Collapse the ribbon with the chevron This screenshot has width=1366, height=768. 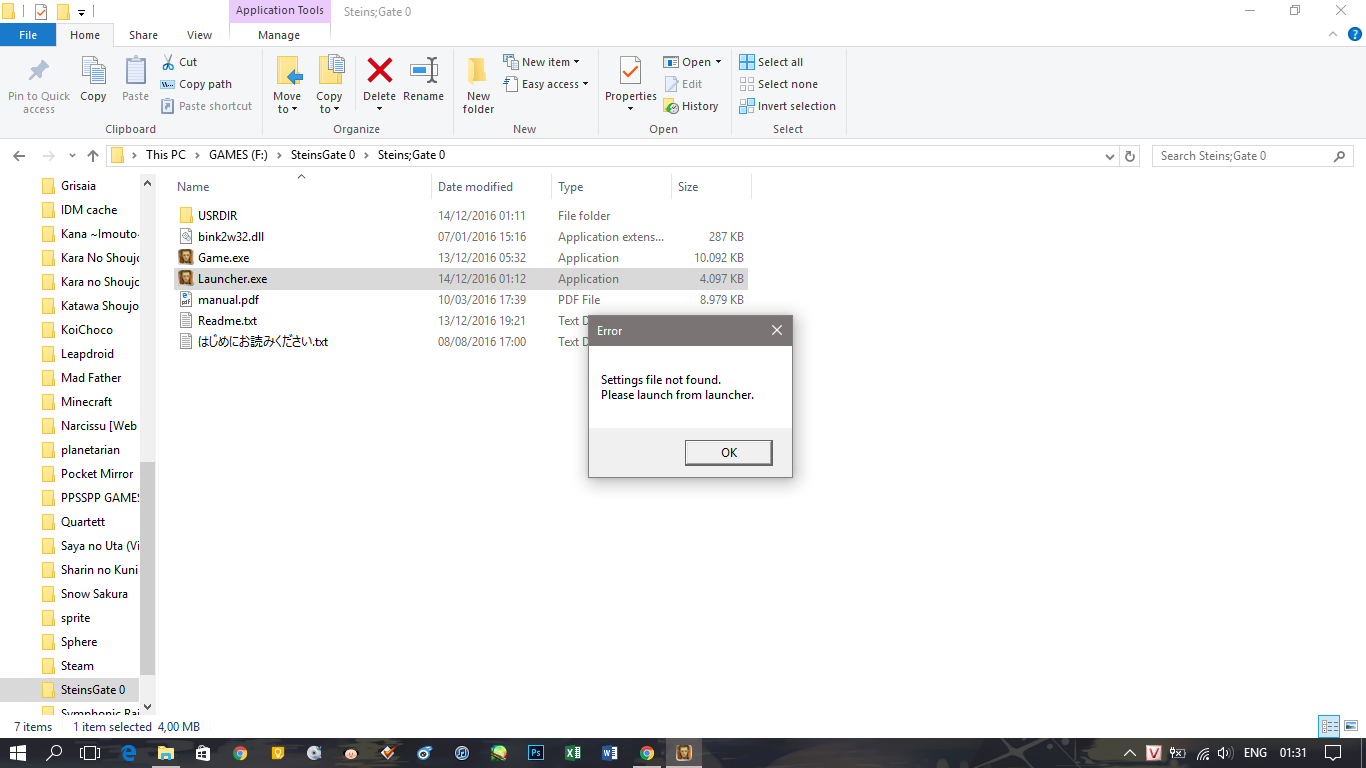pos(1332,34)
